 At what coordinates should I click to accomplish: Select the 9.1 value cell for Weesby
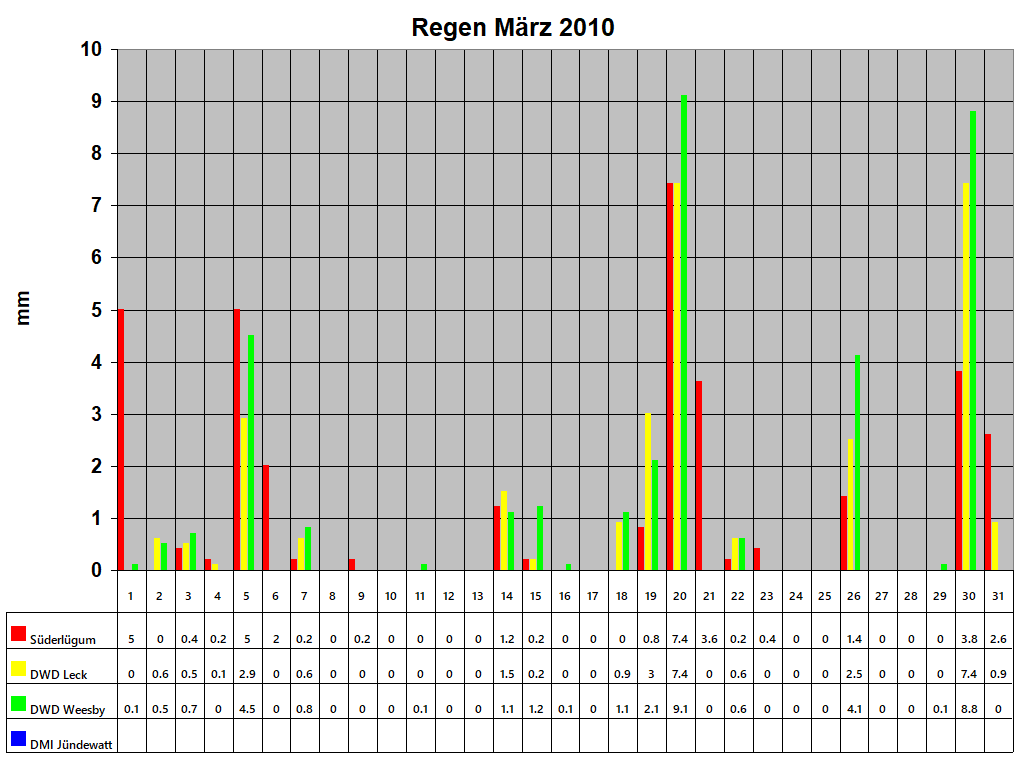680,708
